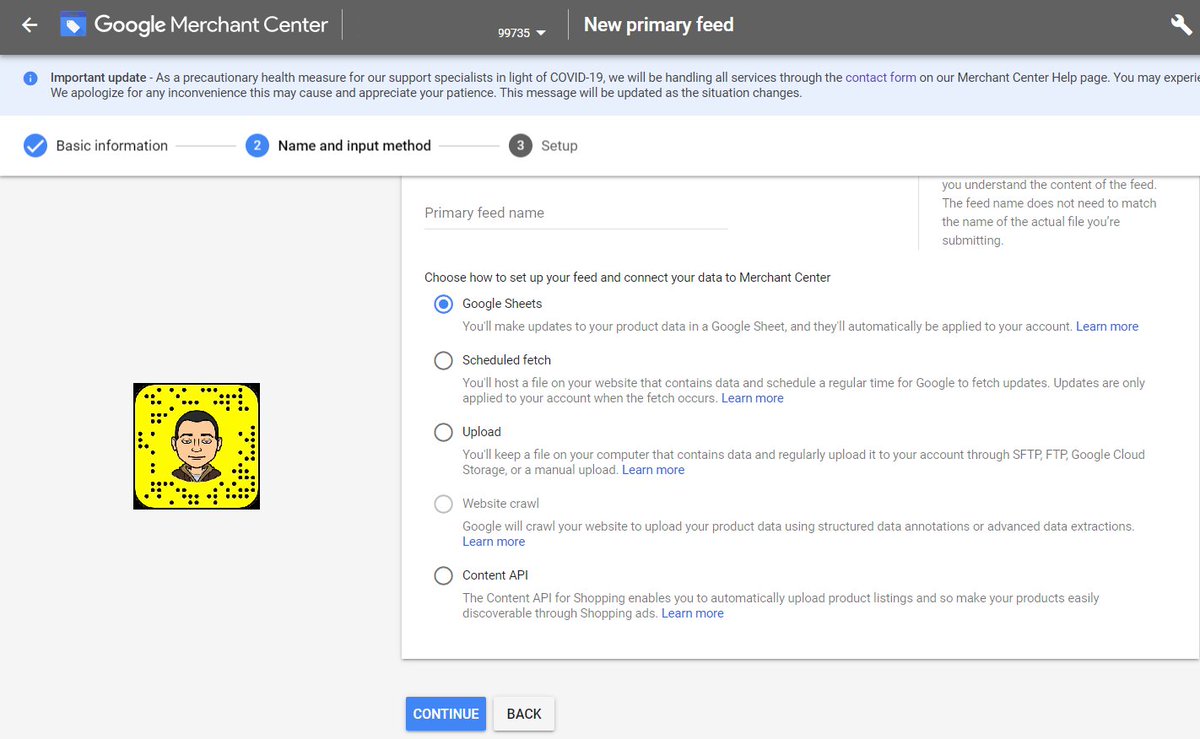Screen dimensions: 1200x739
Task: Open the contact form link
Action: pyautogui.click(x=881, y=77)
